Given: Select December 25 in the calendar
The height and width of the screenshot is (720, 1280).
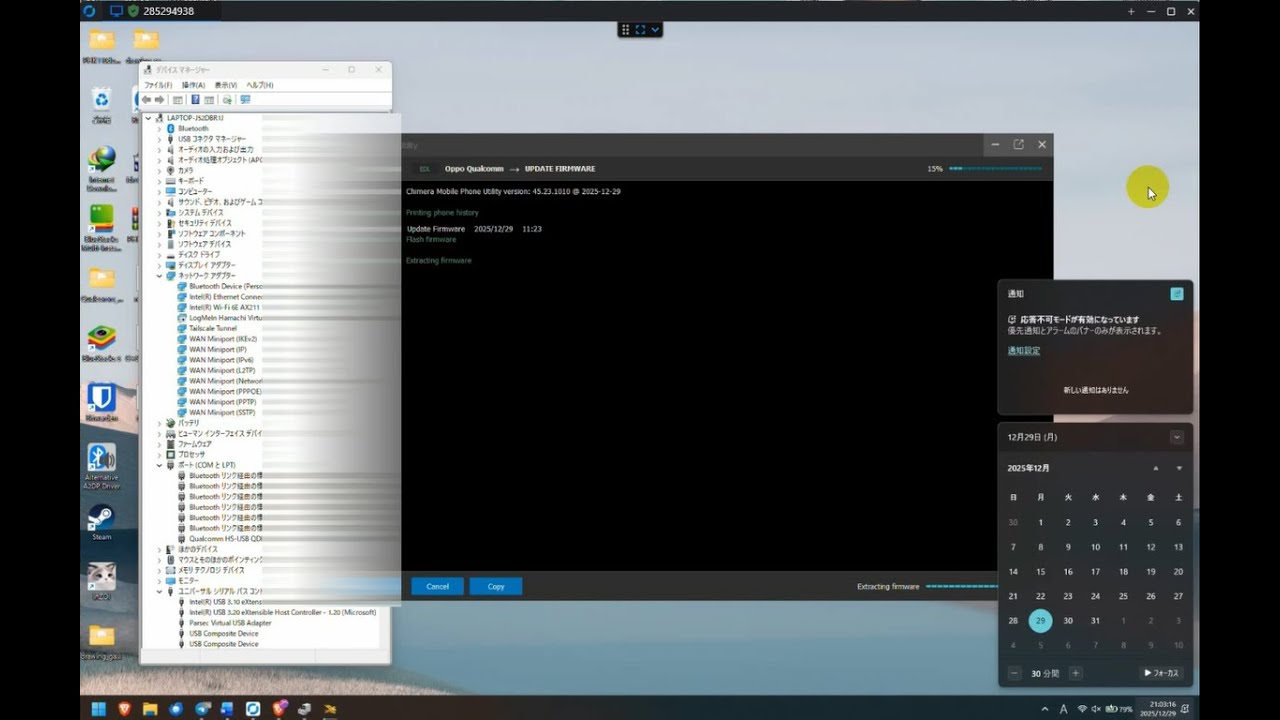Looking at the screenshot, I should click(x=1123, y=596).
